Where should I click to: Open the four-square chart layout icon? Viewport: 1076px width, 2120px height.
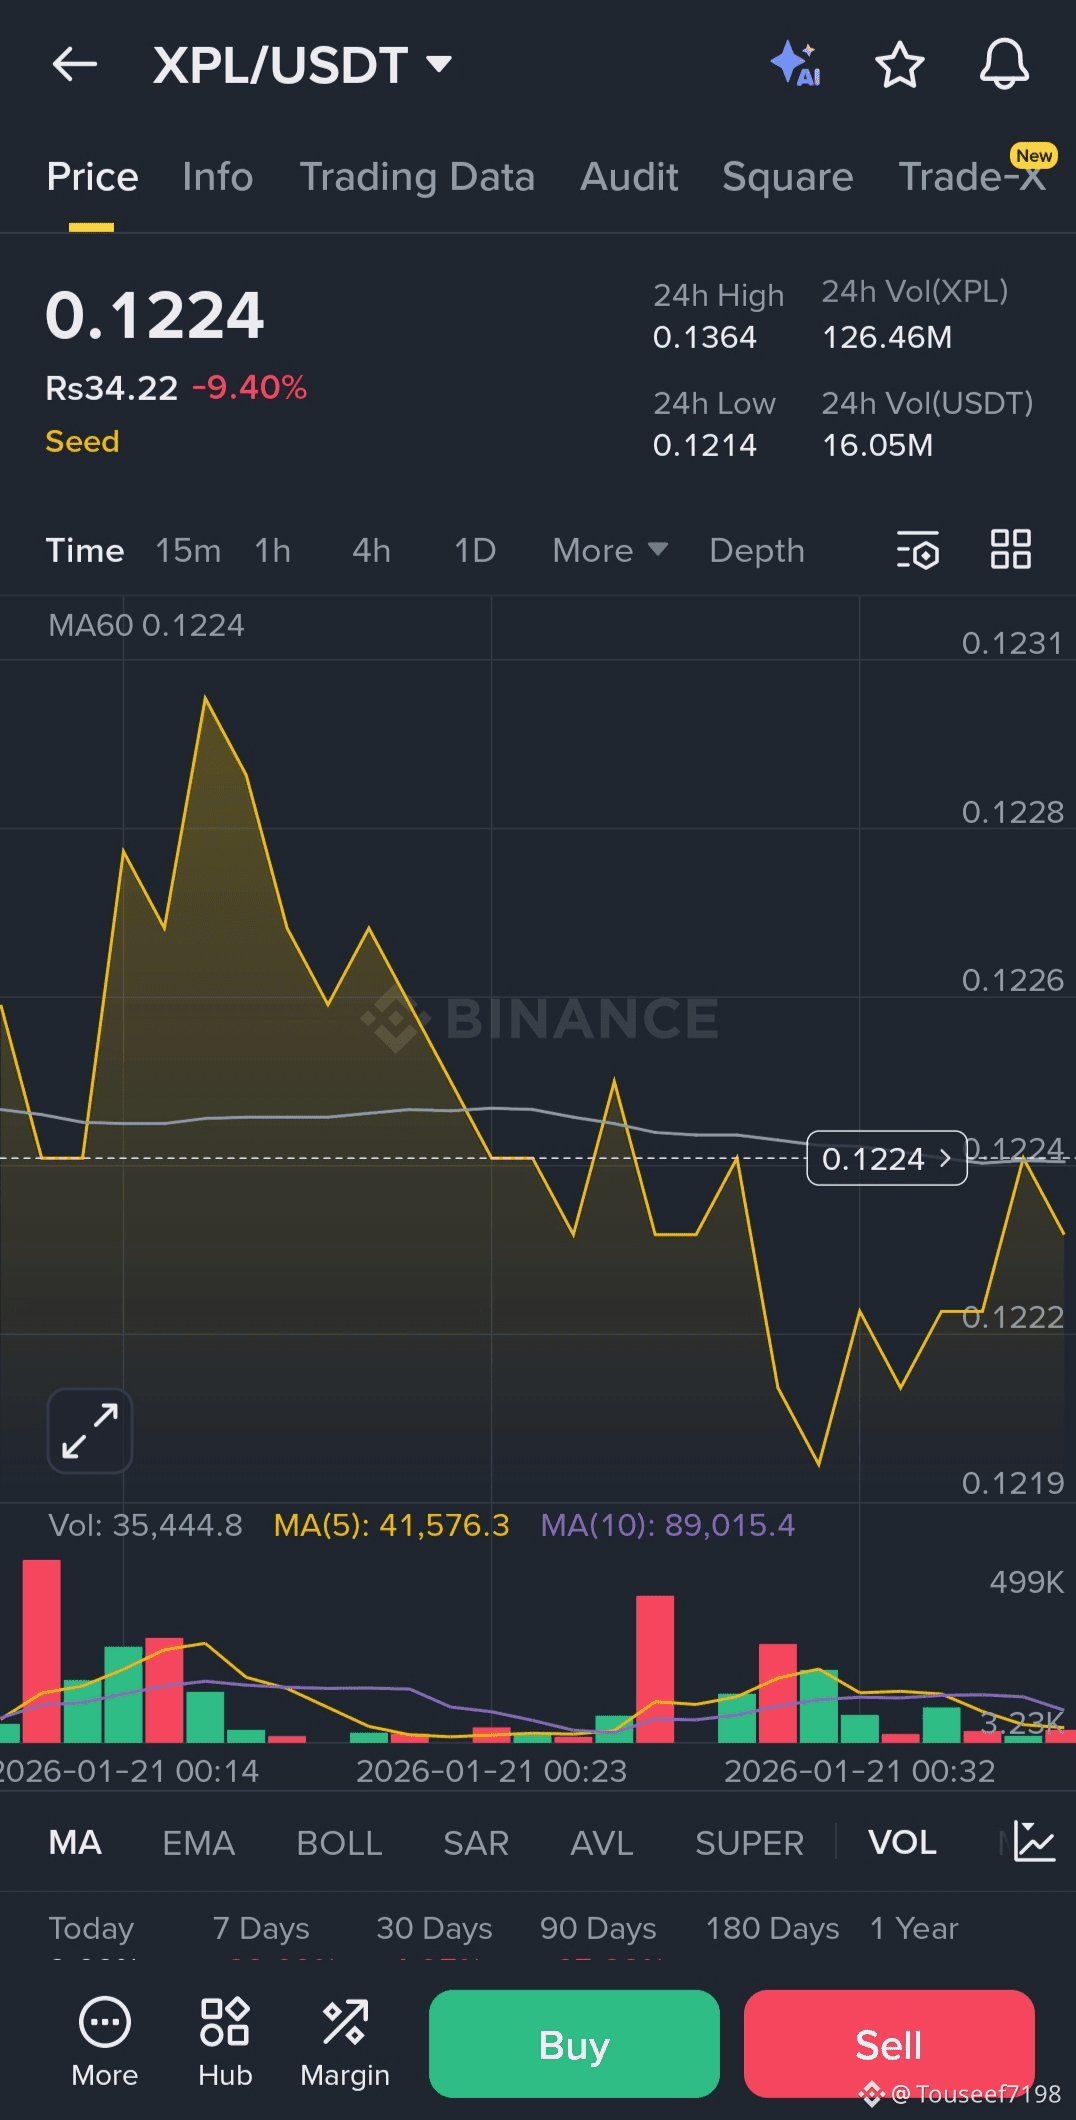1010,550
